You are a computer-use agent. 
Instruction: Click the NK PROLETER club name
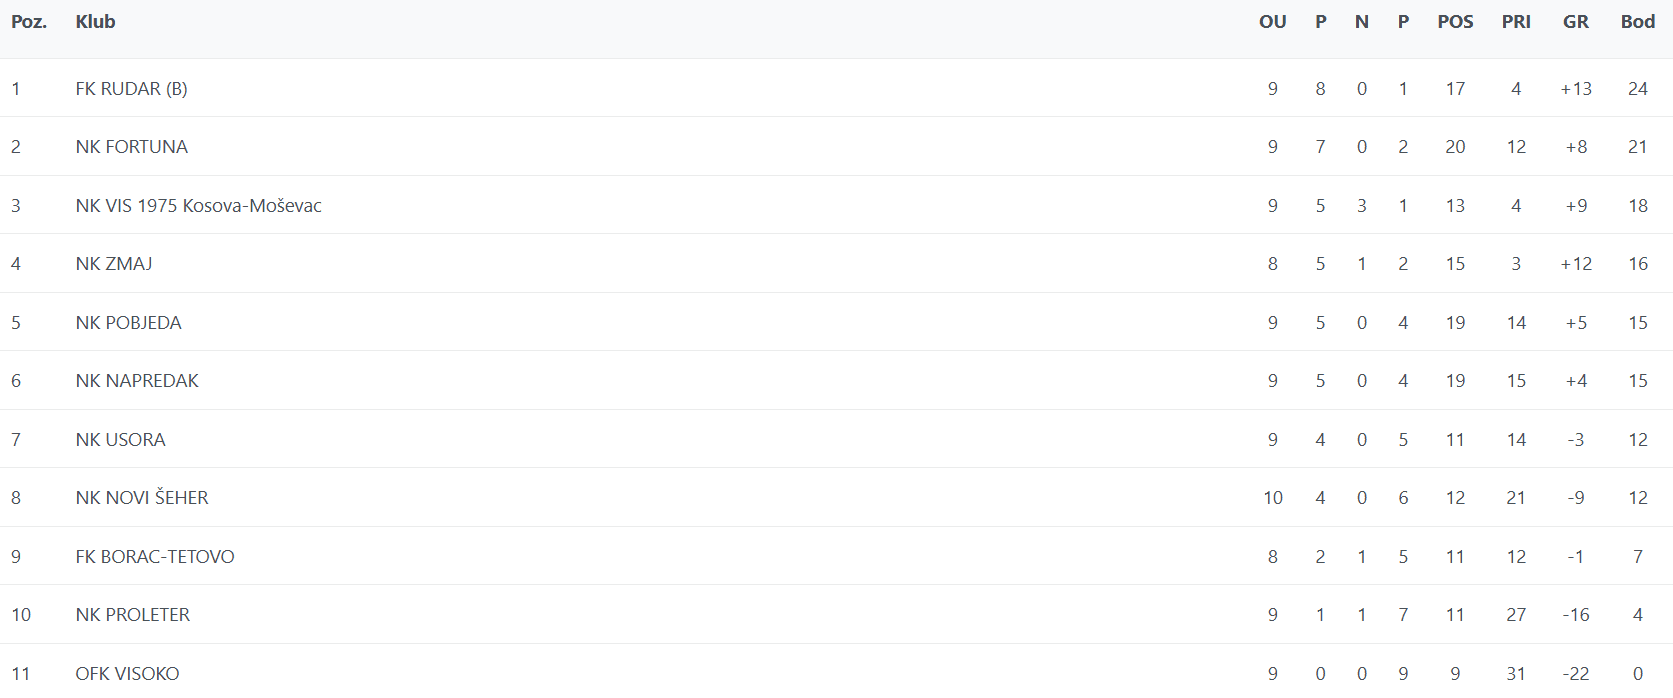pos(132,615)
